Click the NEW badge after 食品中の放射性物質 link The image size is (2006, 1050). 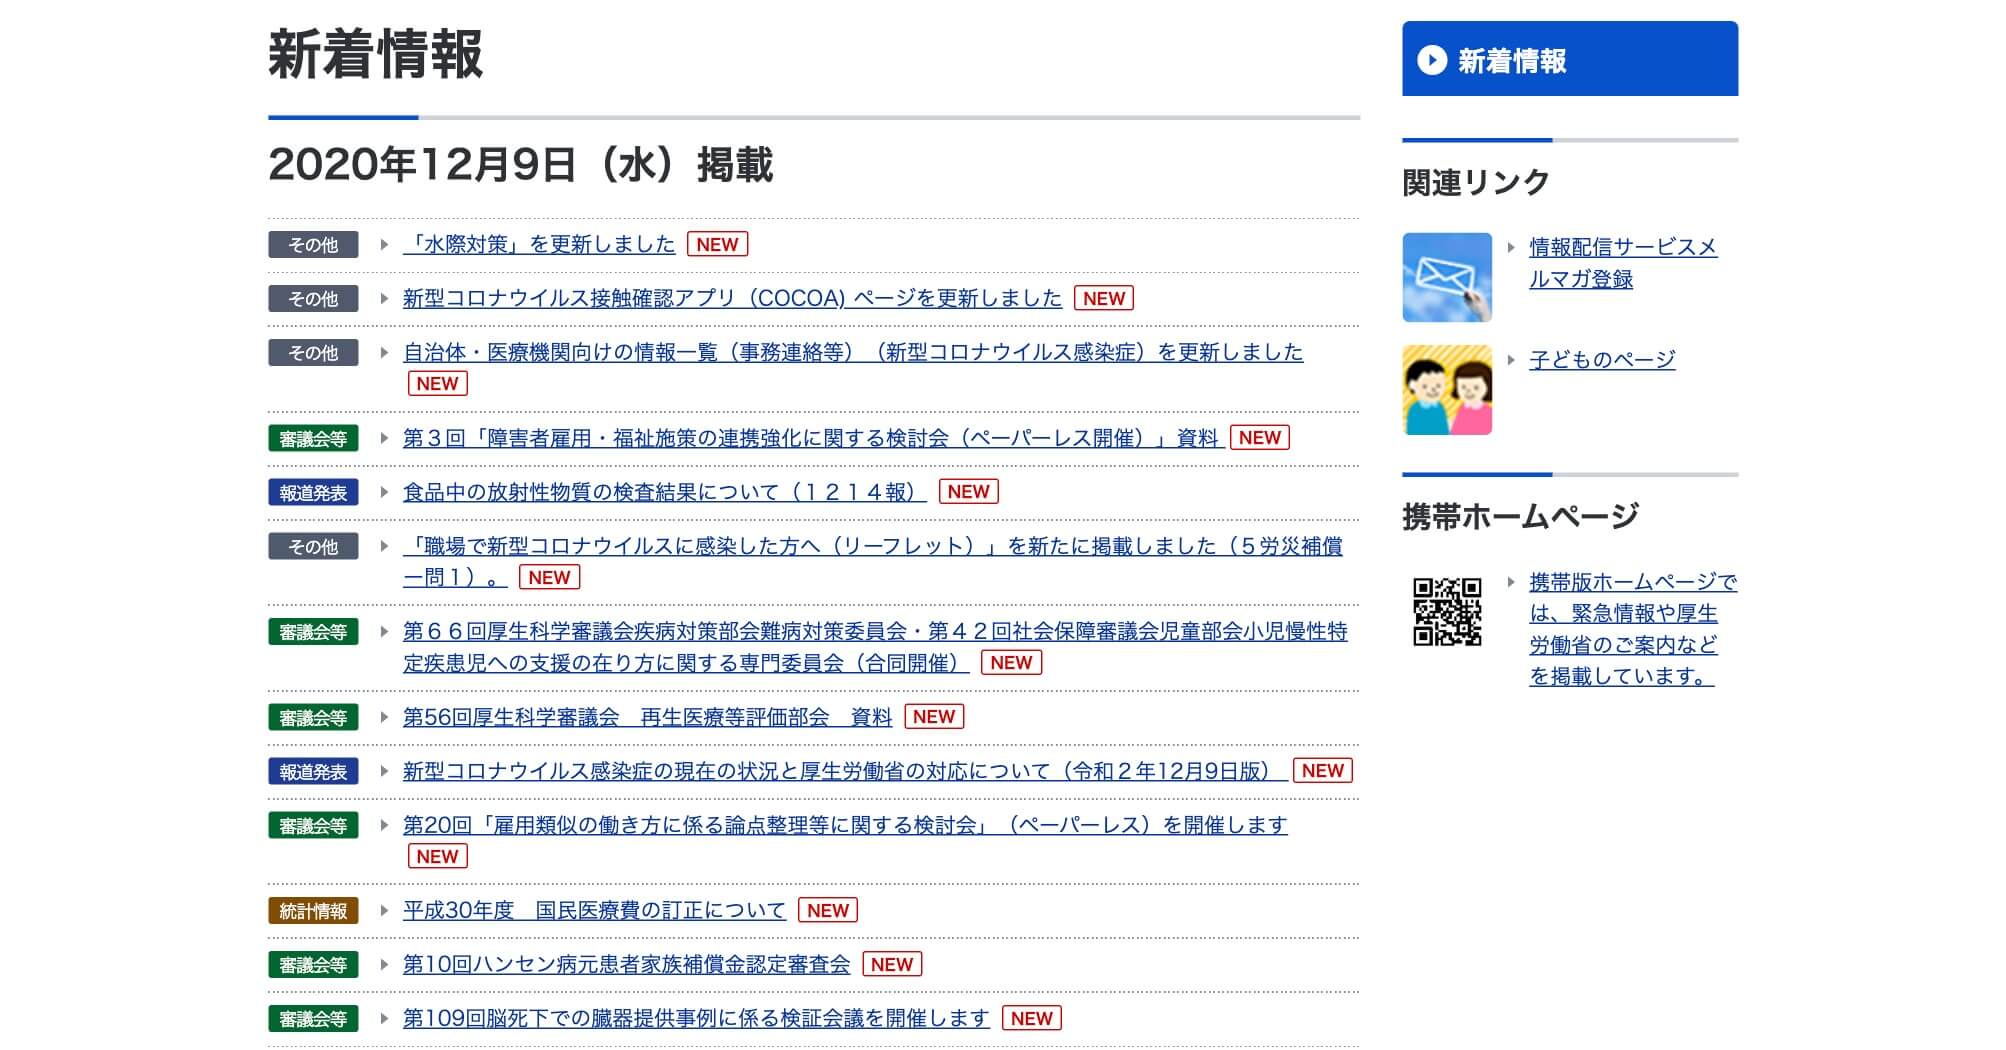click(968, 492)
